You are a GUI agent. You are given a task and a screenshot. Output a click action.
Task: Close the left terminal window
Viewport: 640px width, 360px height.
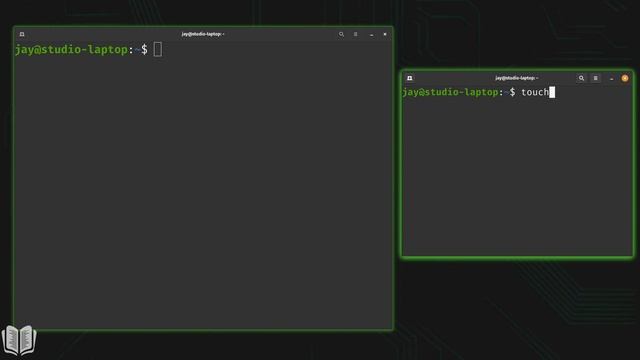[385, 34]
